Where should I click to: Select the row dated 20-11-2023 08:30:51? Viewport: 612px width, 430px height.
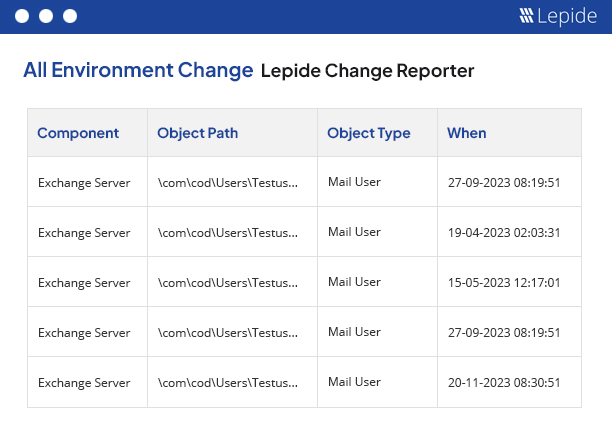(304, 382)
